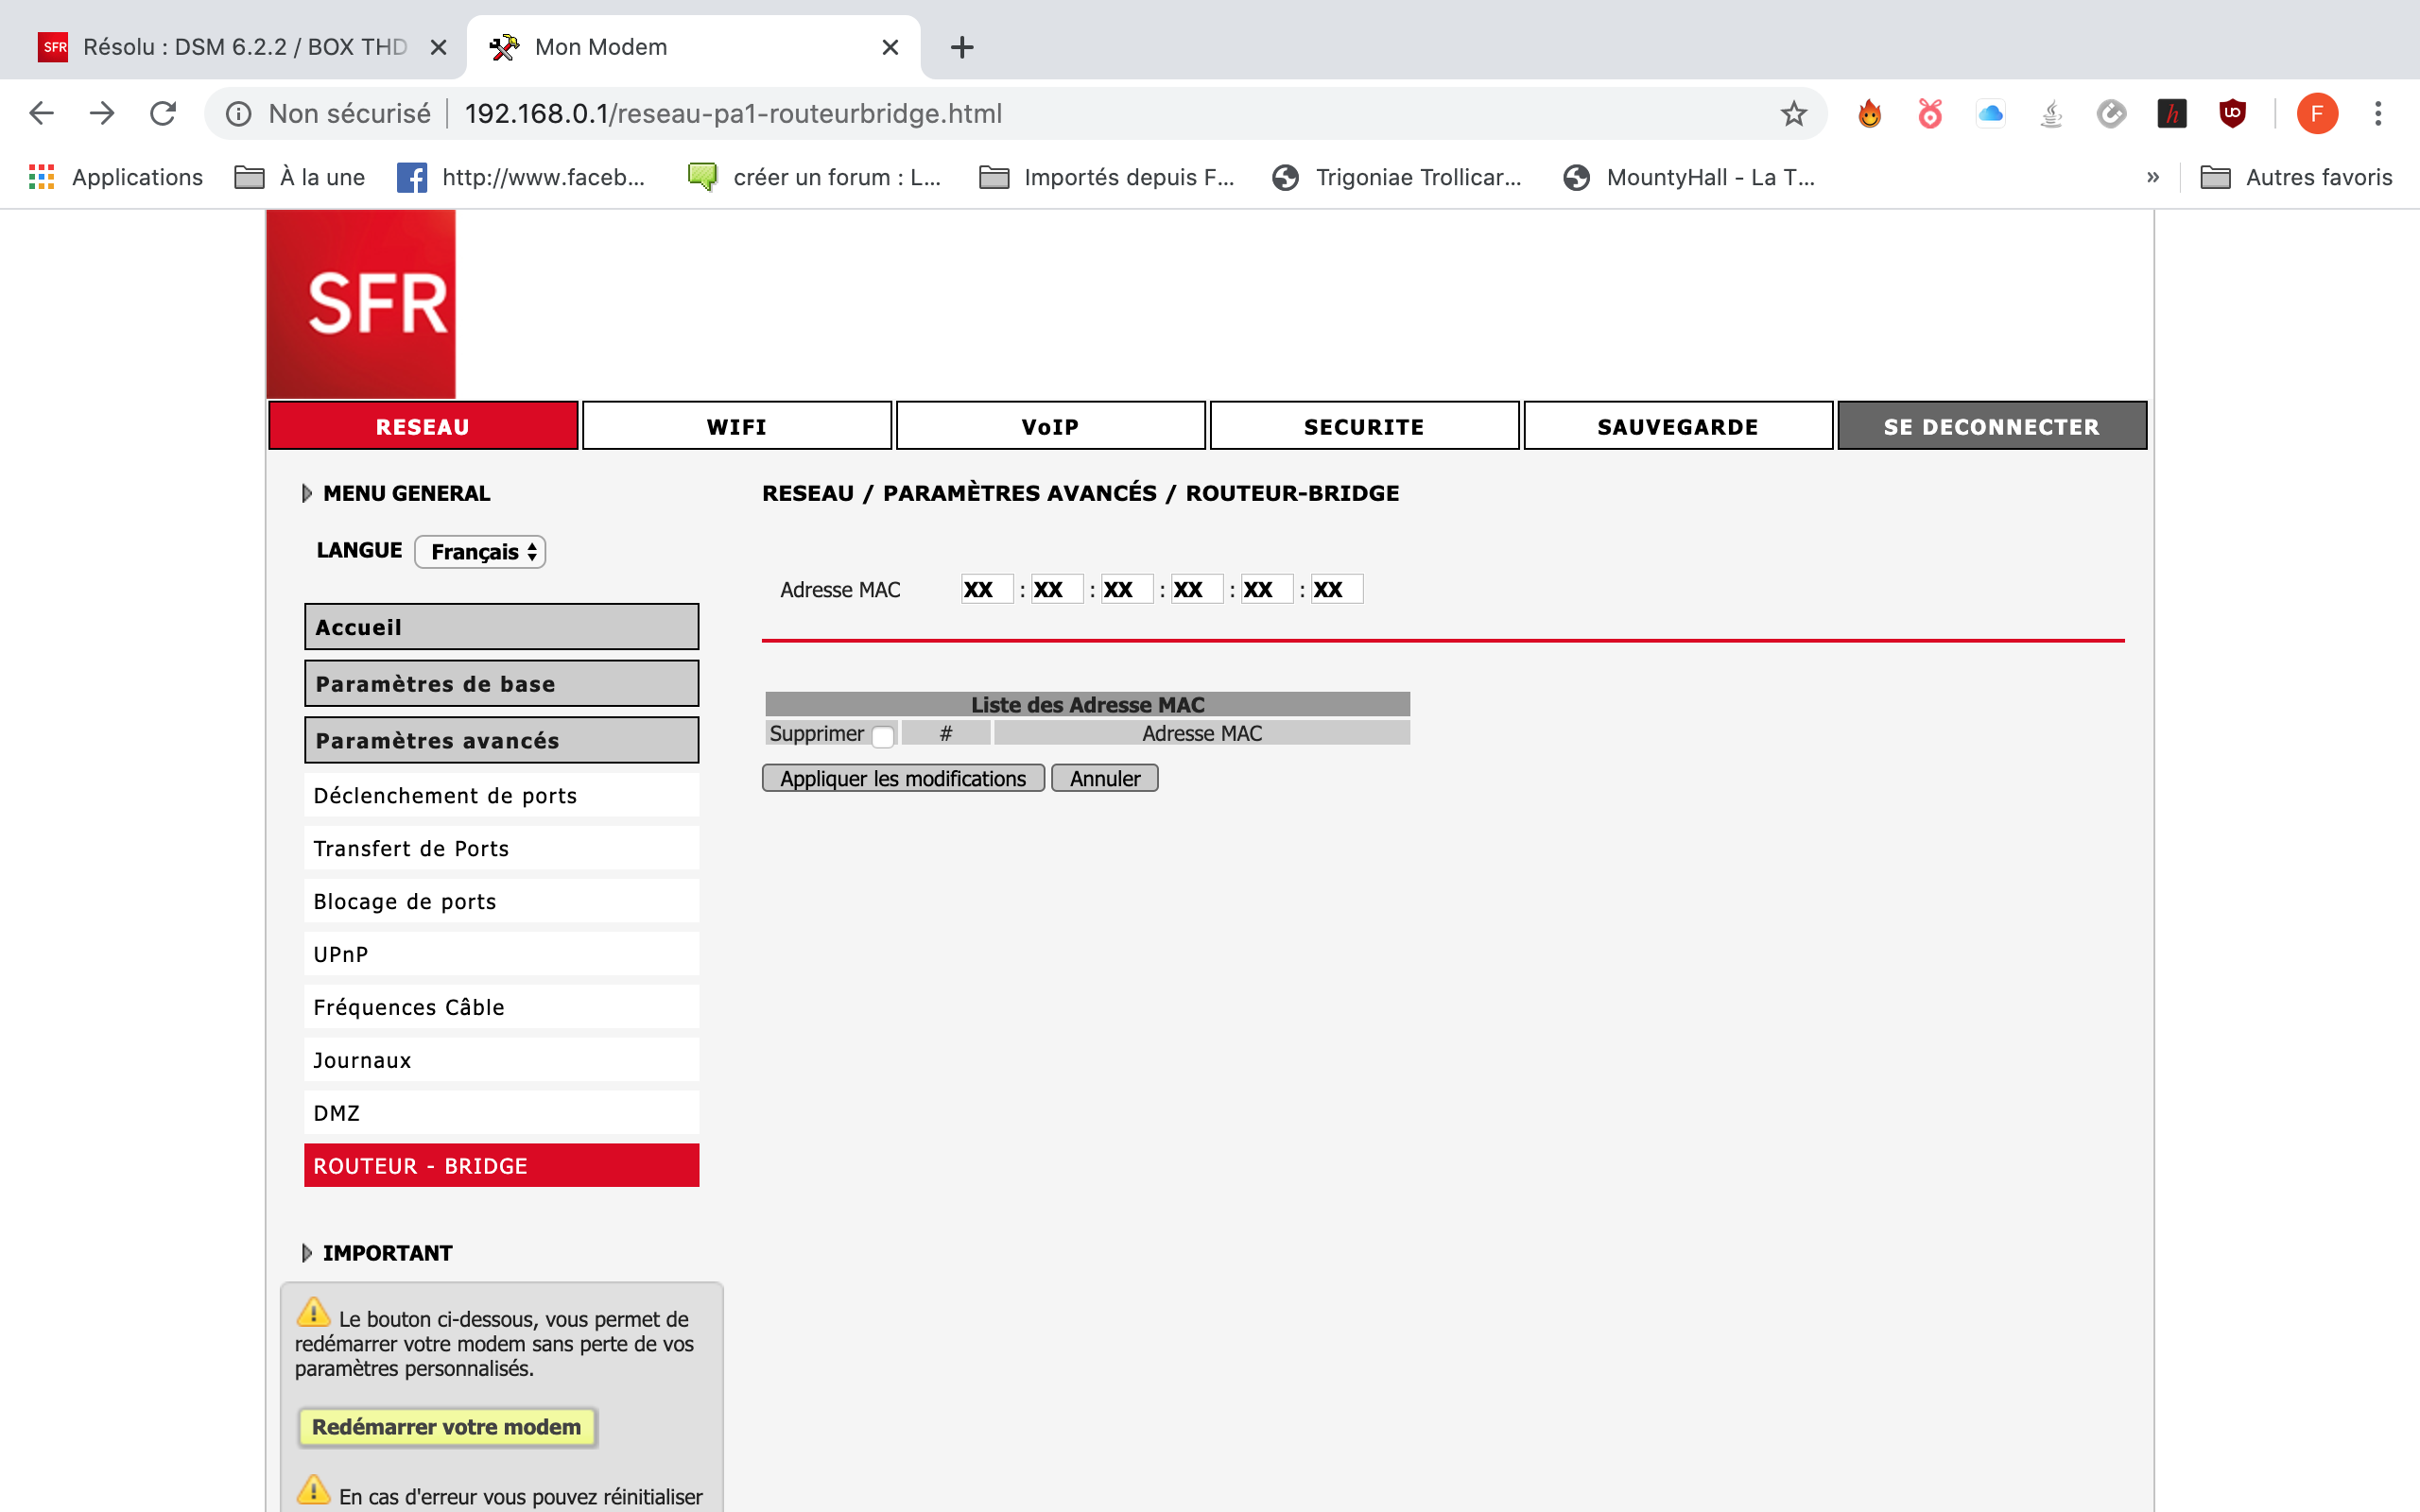The image size is (2420, 1512).
Task: Click the Redémarrer votre modem button
Action: [x=446, y=1427]
